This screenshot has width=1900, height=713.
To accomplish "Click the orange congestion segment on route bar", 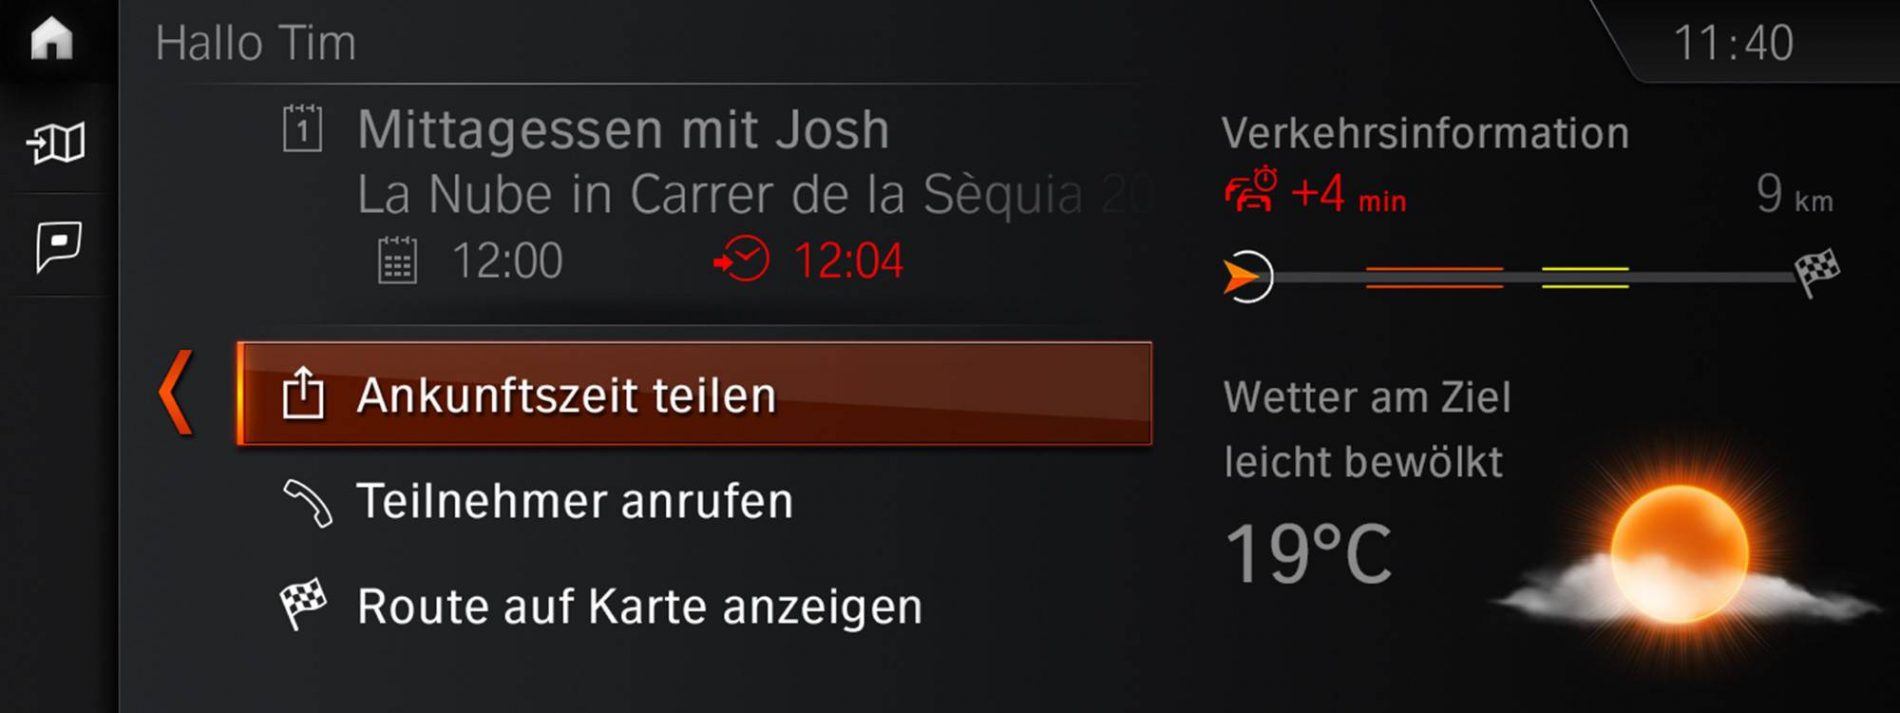I will click(x=1434, y=277).
